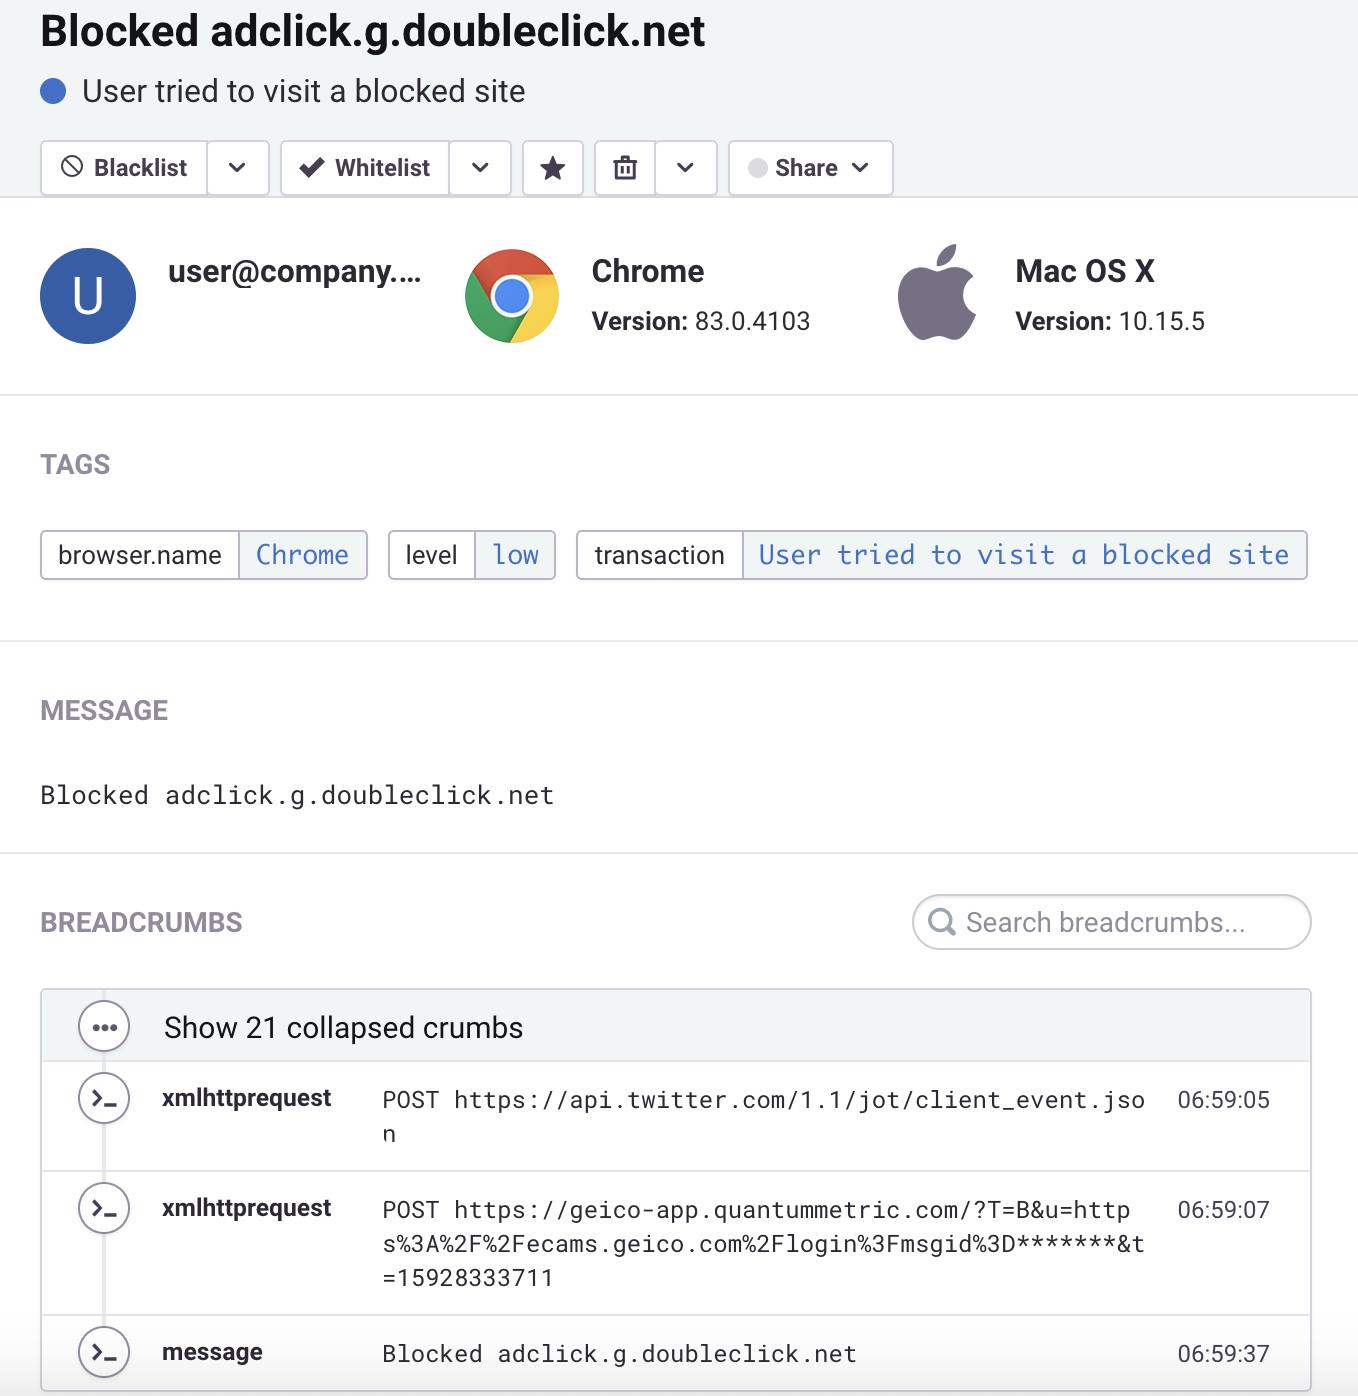Screen dimensions: 1358x1396
Task: Open the Share dropdown
Action: point(810,168)
